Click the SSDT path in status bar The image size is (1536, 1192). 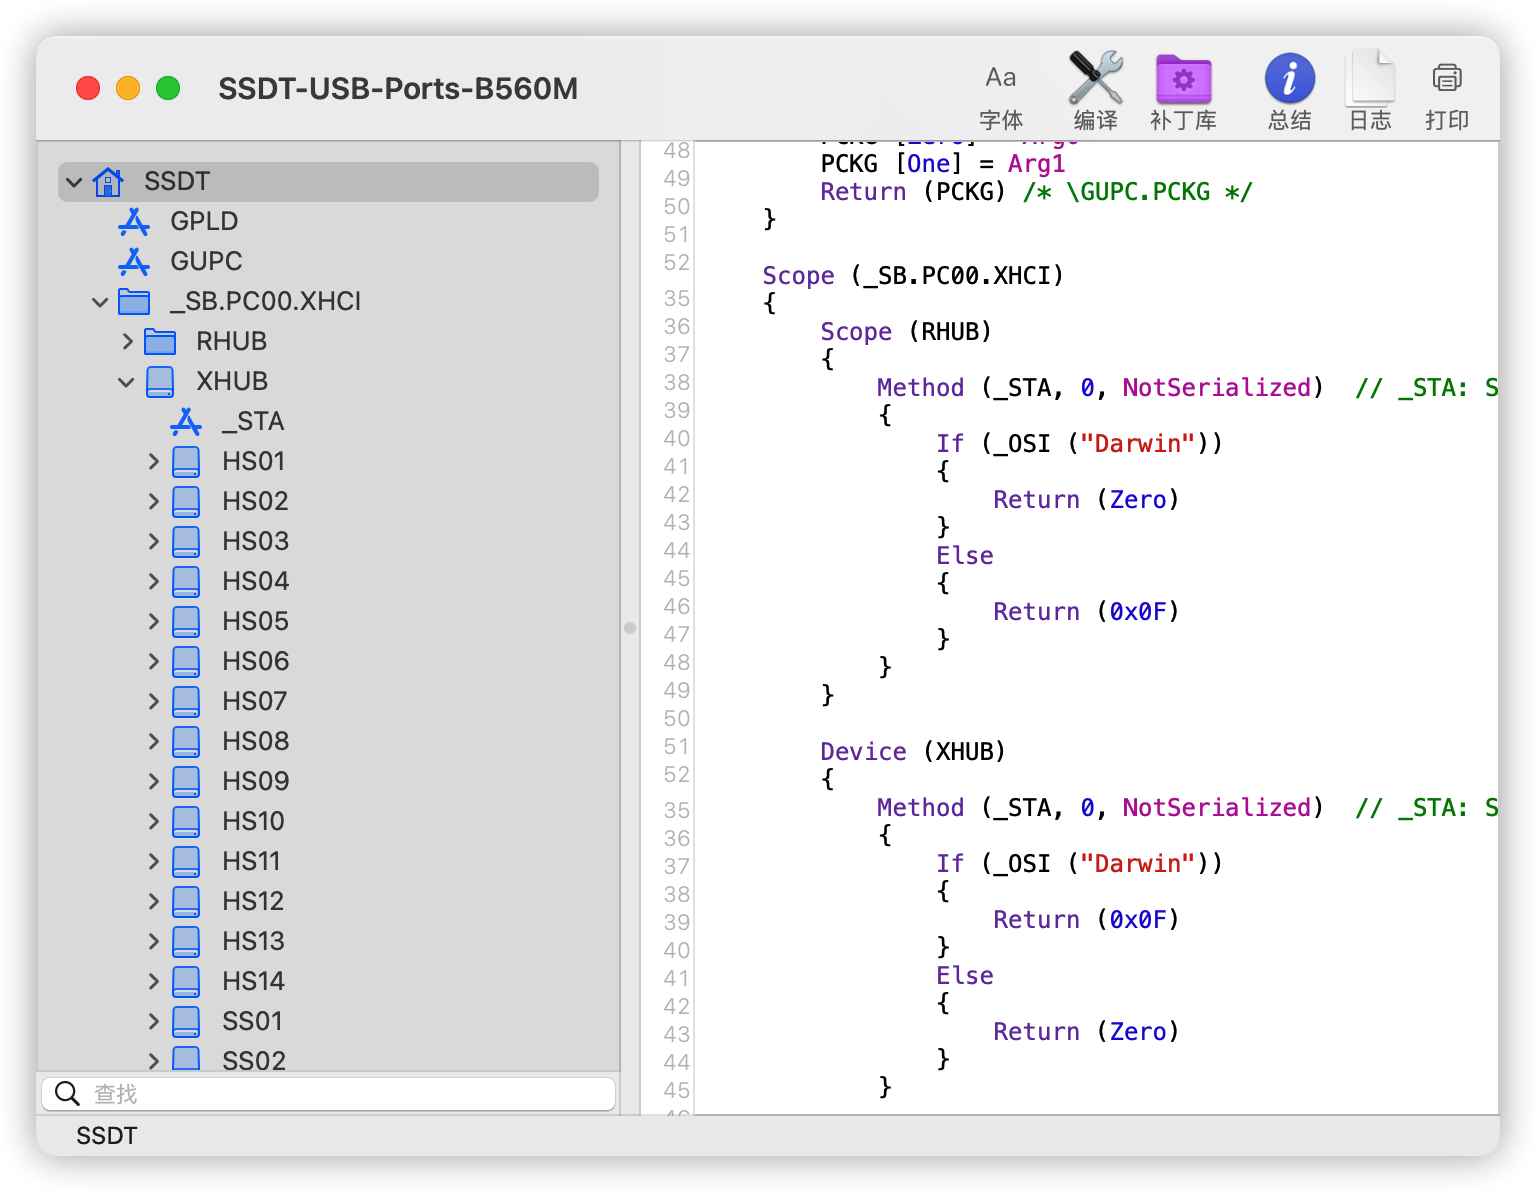[107, 1136]
